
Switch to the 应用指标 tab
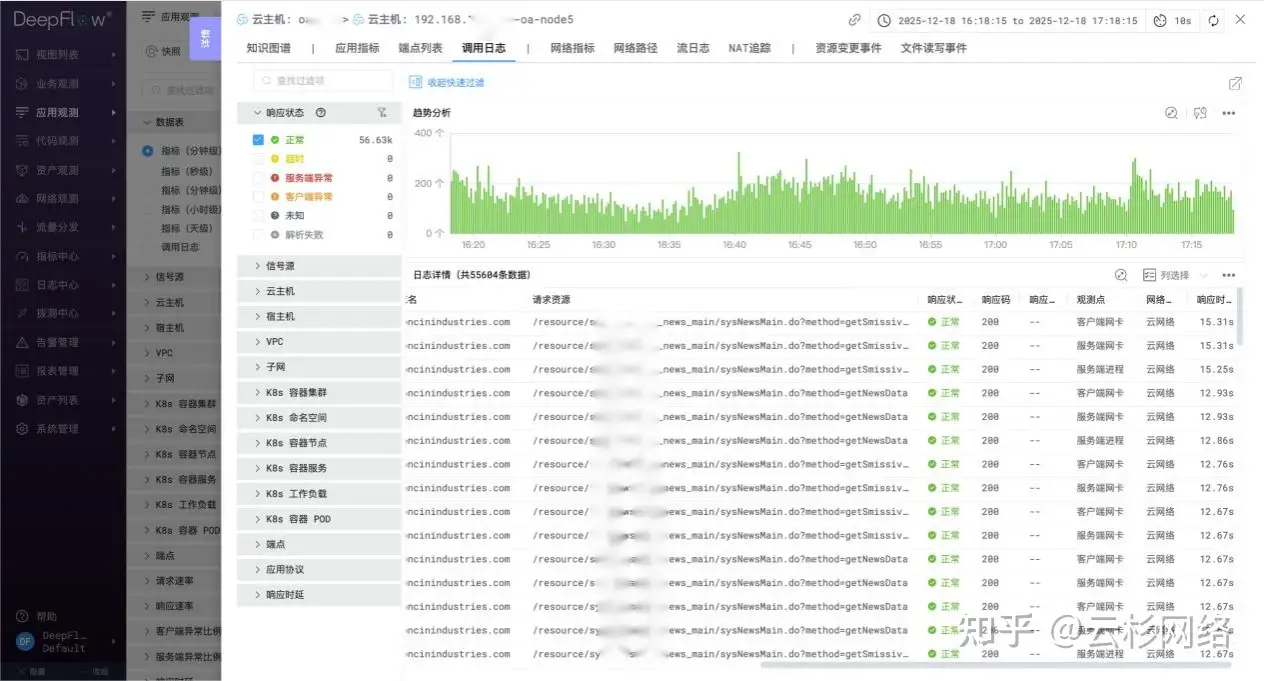coord(357,48)
